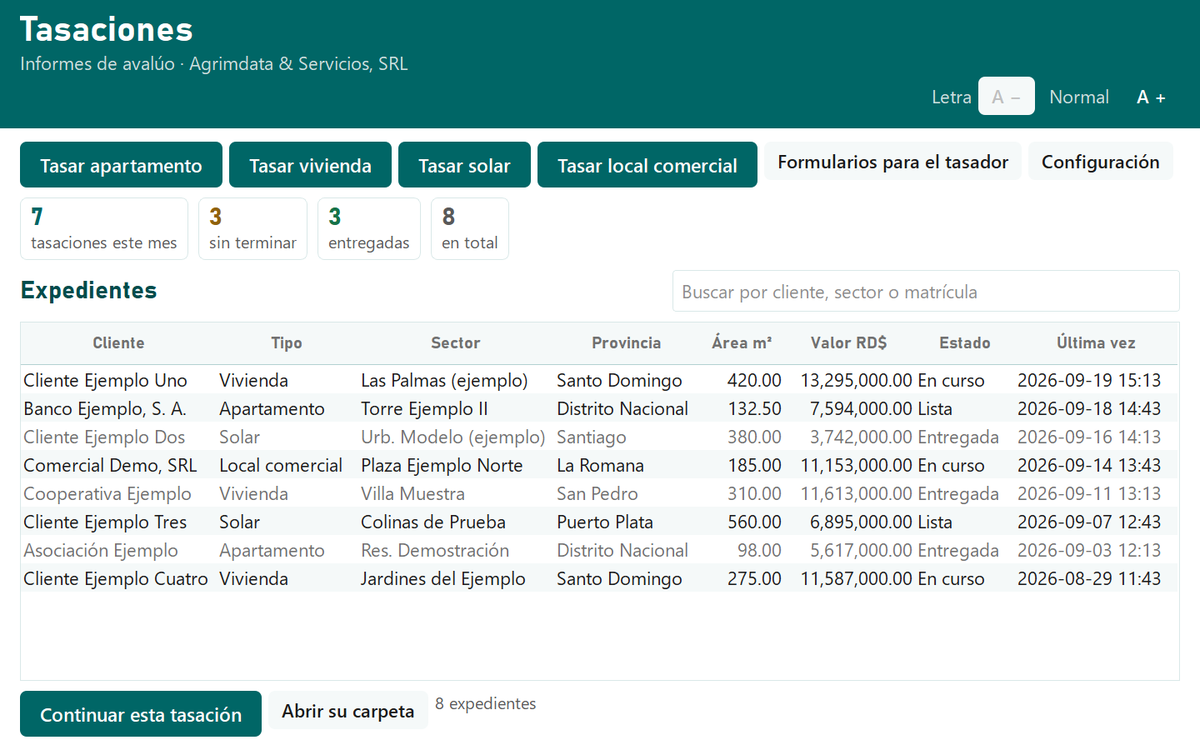
Task: Click area value 560.00
Action: point(756,522)
